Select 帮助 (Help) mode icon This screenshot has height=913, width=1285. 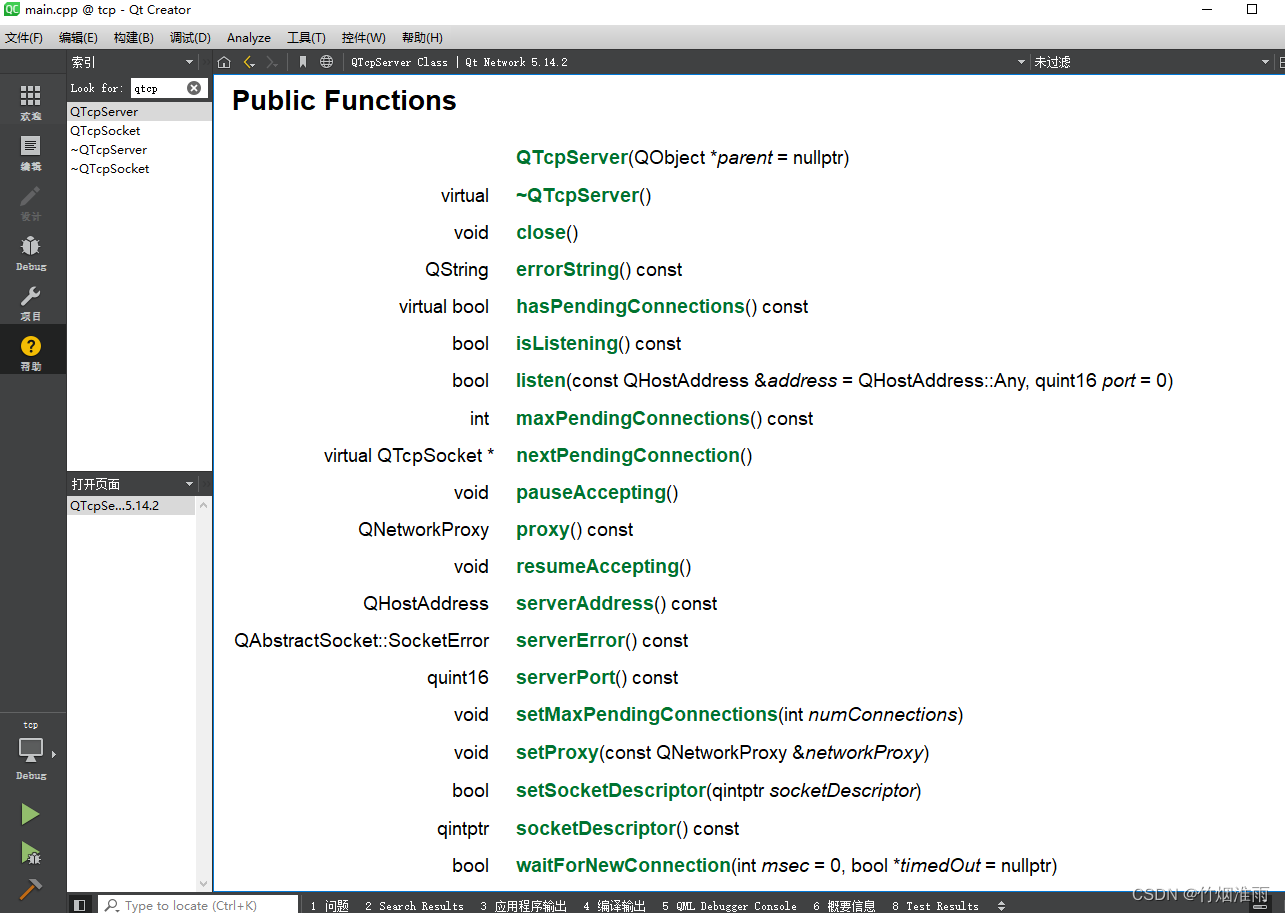point(31,352)
